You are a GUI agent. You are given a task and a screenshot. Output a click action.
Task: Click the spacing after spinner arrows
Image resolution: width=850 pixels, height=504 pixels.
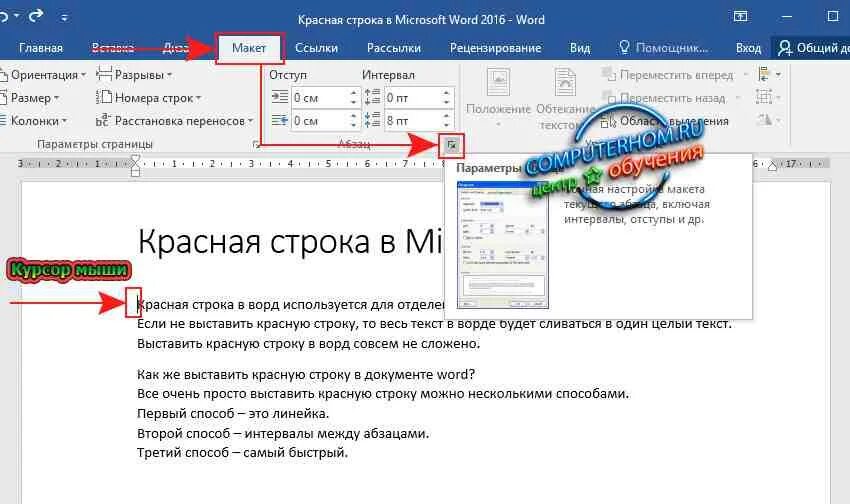pos(446,120)
